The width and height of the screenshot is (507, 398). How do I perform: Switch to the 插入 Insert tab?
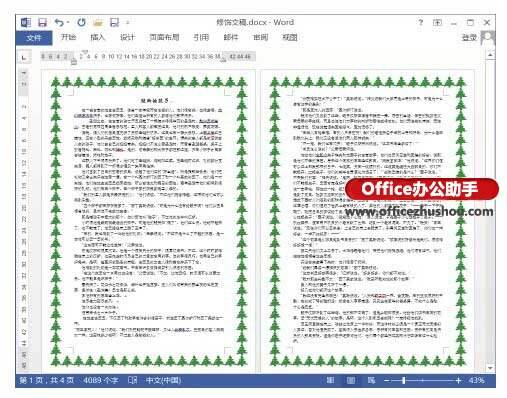pyautogui.click(x=98, y=37)
